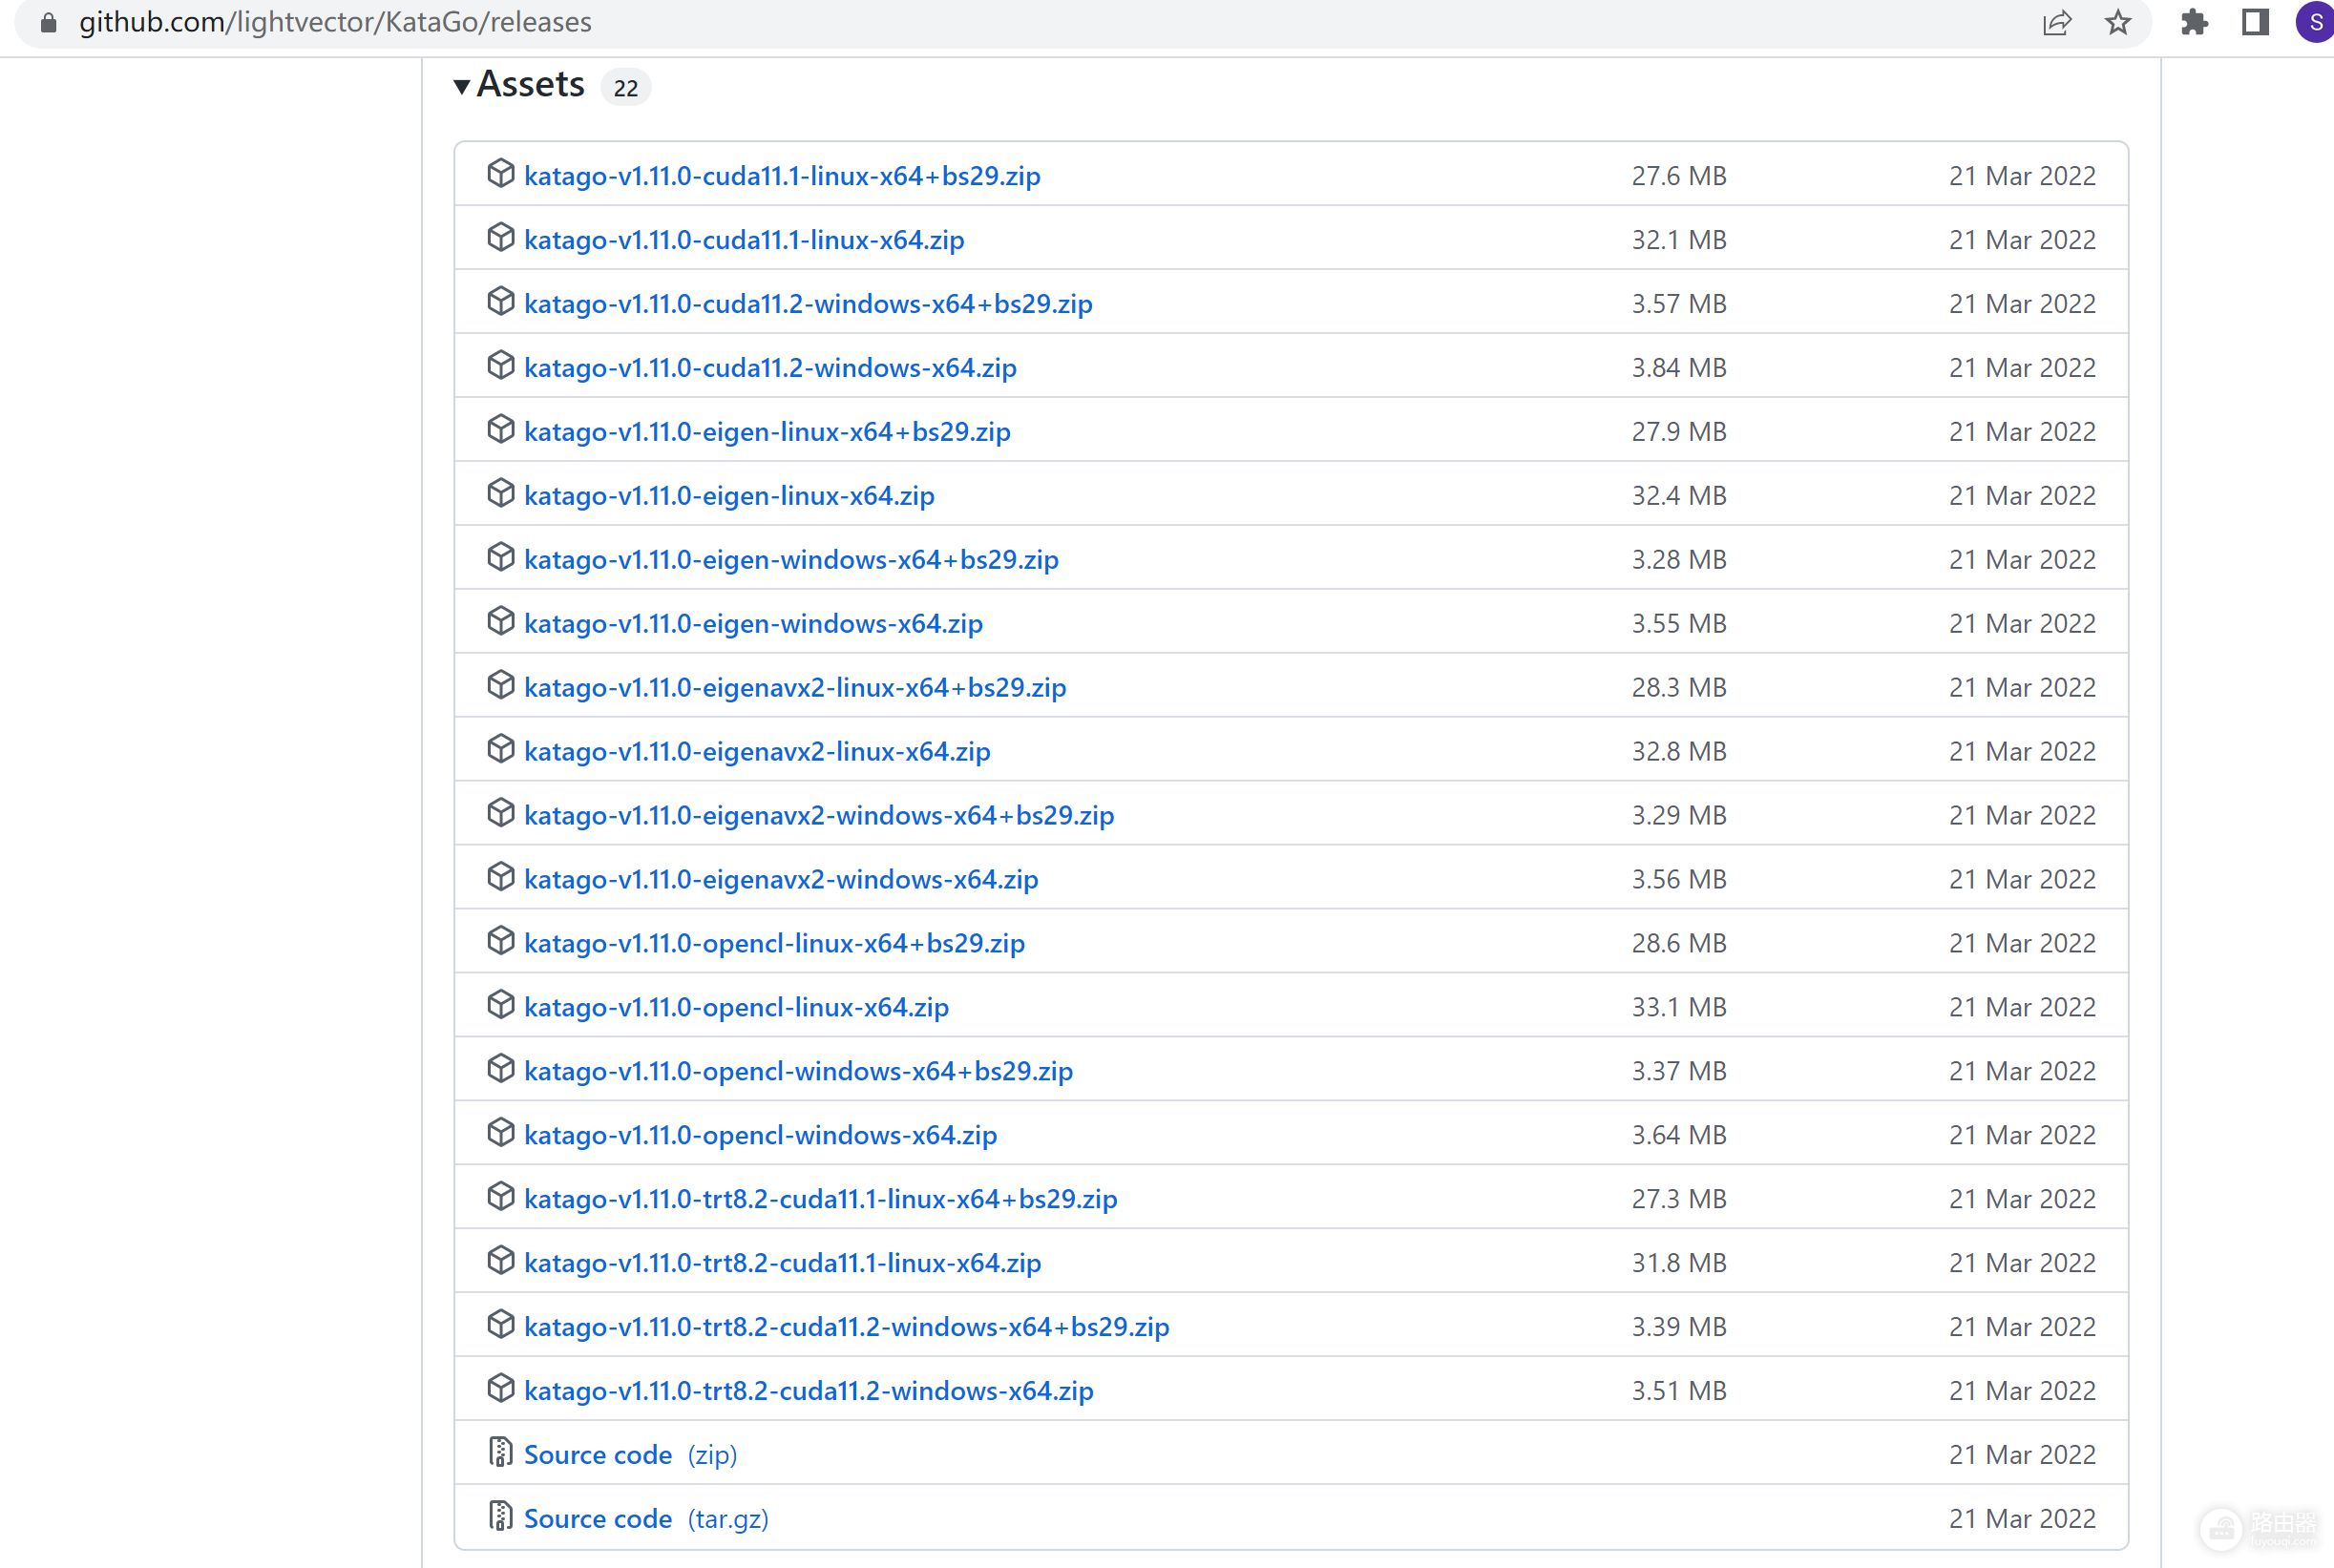This screenshot has width=2334, height=1568.
Task: Click package icon for trt8.2-cuda11.2-windows-x64.zip
Action: coord(500,1390)
